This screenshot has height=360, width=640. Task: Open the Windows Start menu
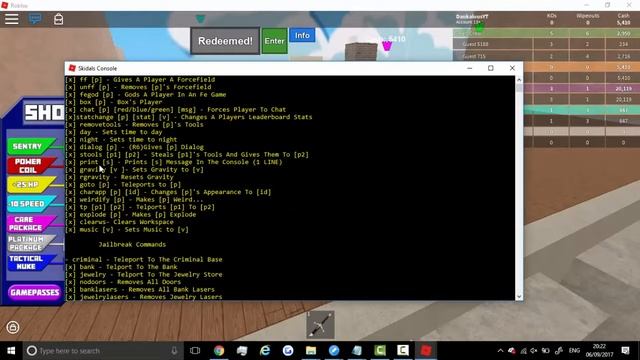(x=11, y=351)
